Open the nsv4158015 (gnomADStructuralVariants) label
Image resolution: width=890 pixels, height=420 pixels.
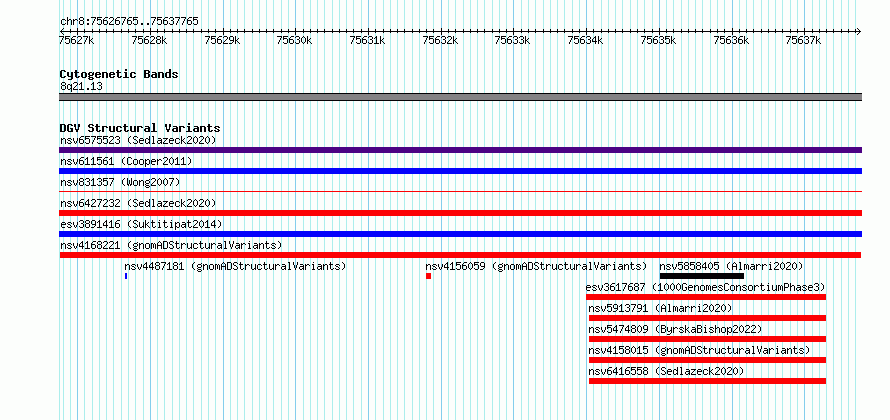[x=699, y=350]
